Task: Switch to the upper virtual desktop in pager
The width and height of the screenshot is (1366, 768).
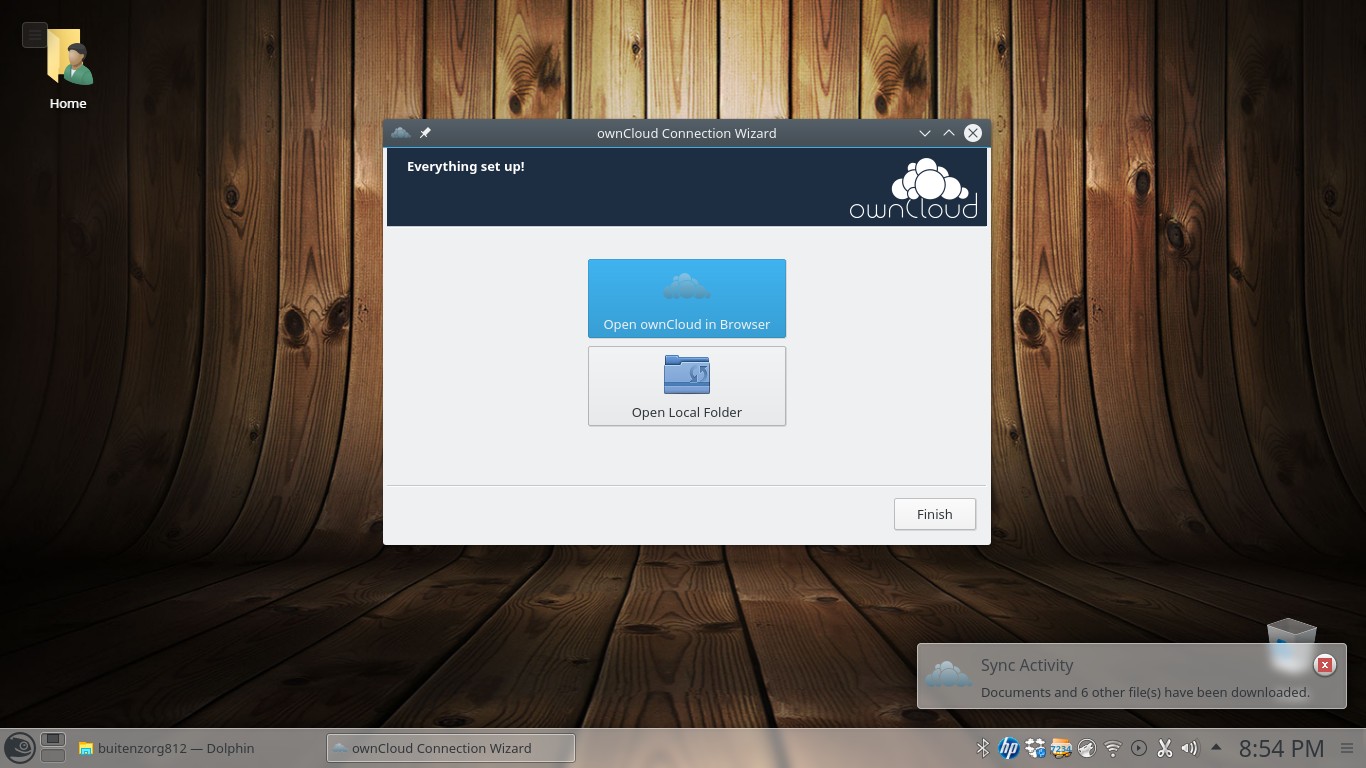Action: tap(53, 740)
